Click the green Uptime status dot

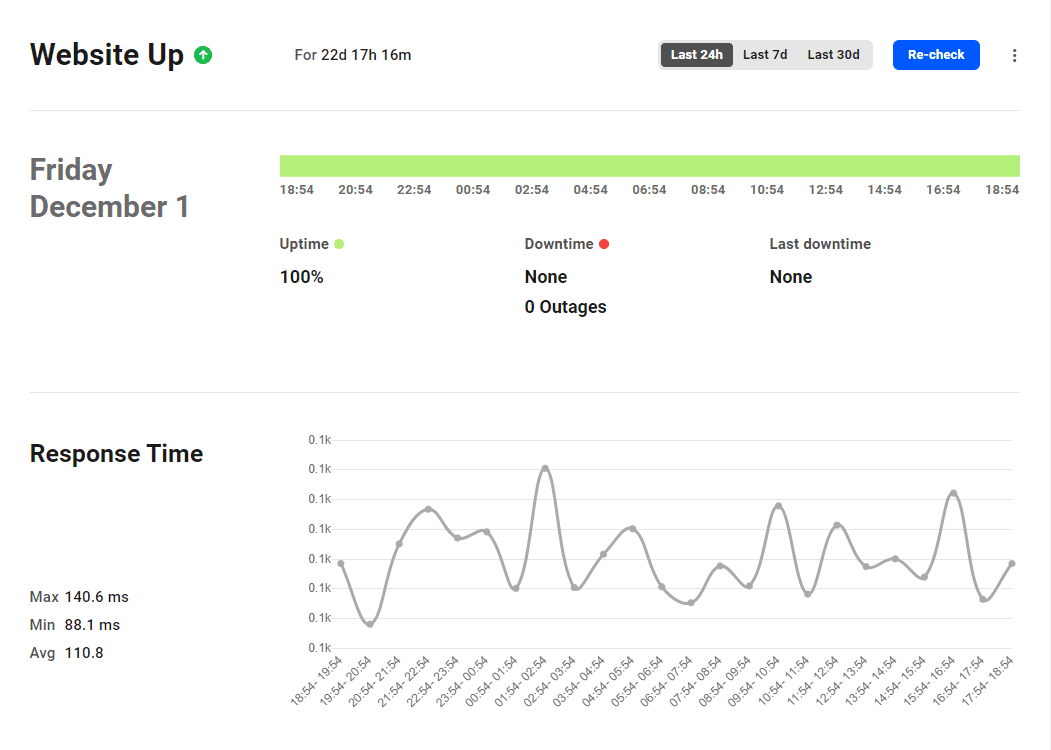[x=340, y=243]
